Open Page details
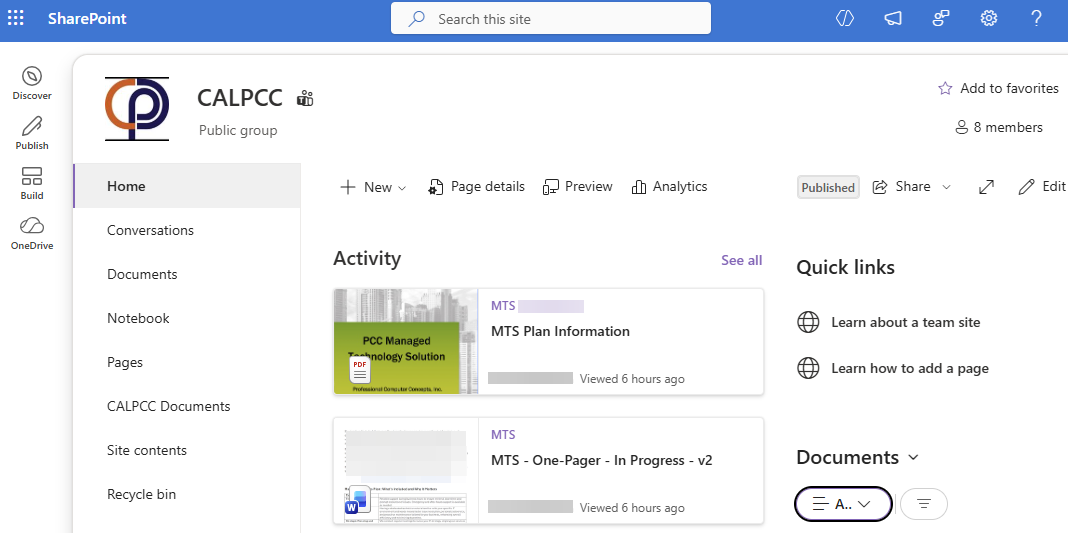The height and width of the screenshot is (533, 1068). (x=477, y=187)
